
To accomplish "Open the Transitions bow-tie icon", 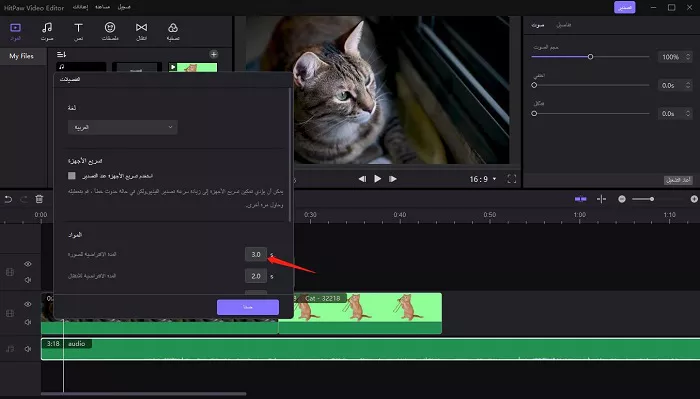I will pyautogui.click(x=142, y=32).
